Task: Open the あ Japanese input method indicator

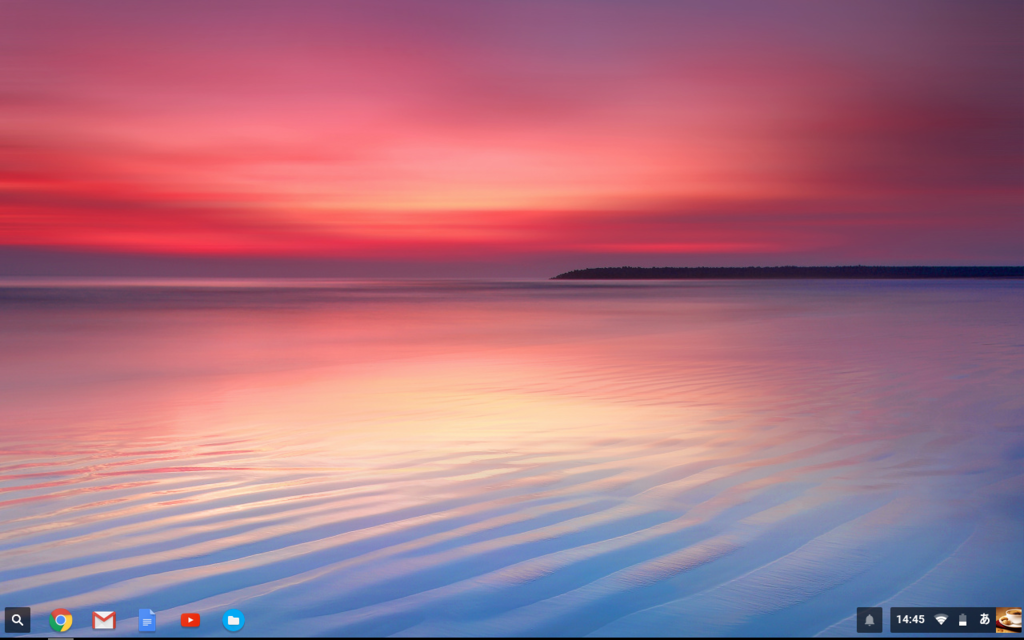Action: point(984,619)
